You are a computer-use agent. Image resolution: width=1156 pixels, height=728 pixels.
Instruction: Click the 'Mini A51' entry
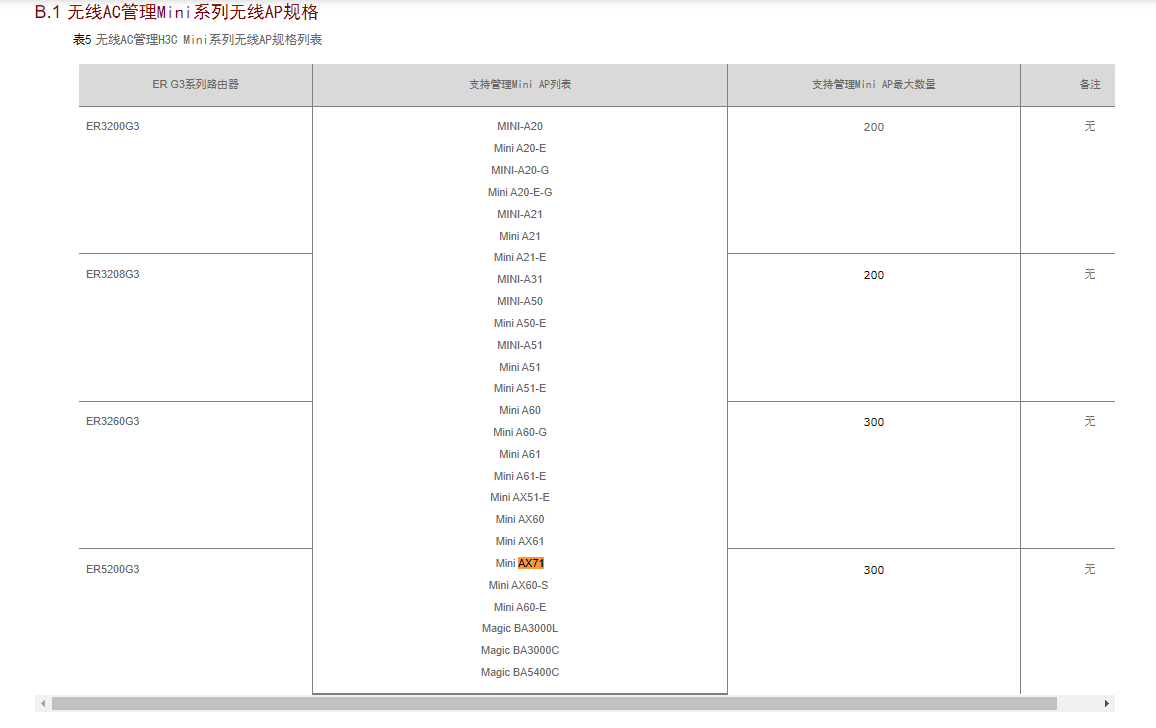click(520, 367)
